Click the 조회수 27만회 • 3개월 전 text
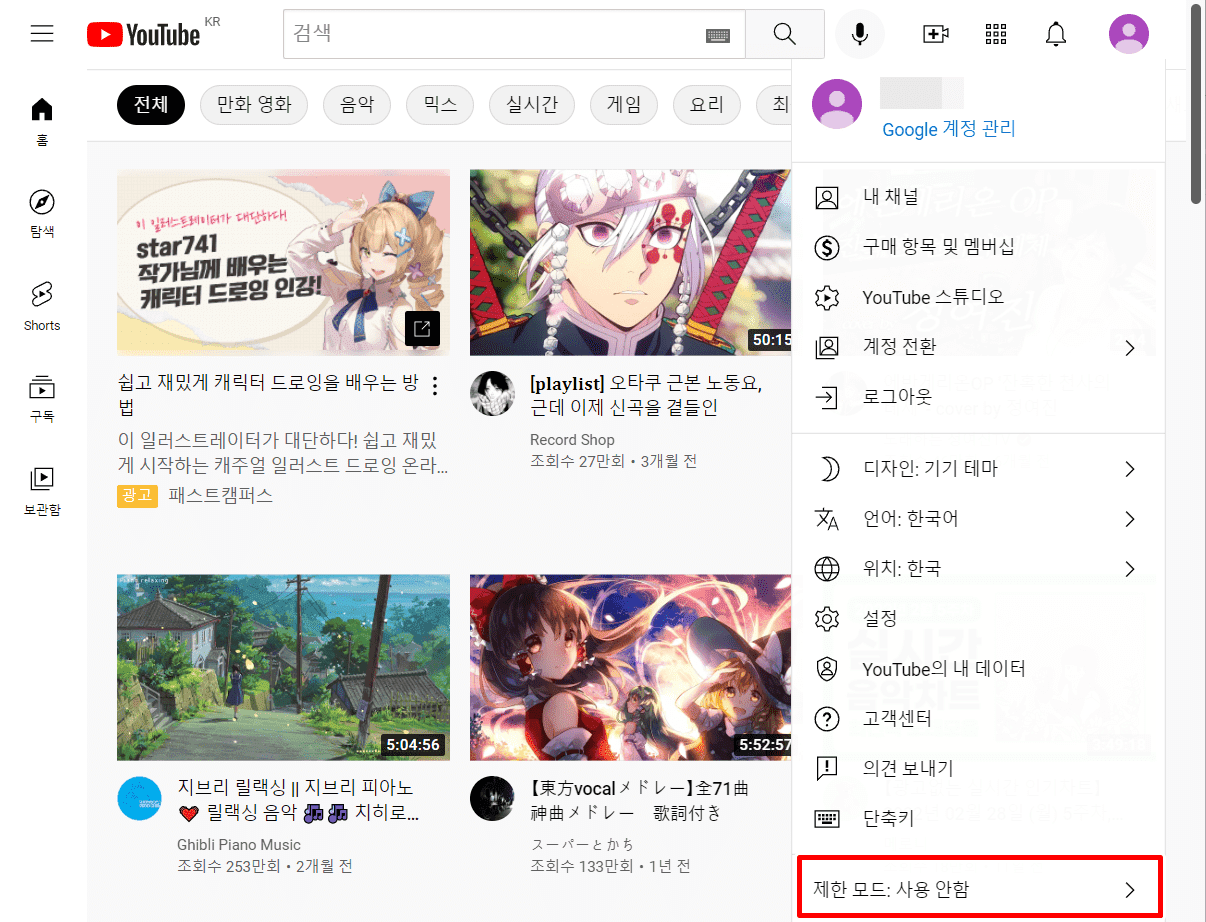Viewport: 1206px width, 922px height. pyautogui.click(x=613, y=462)
